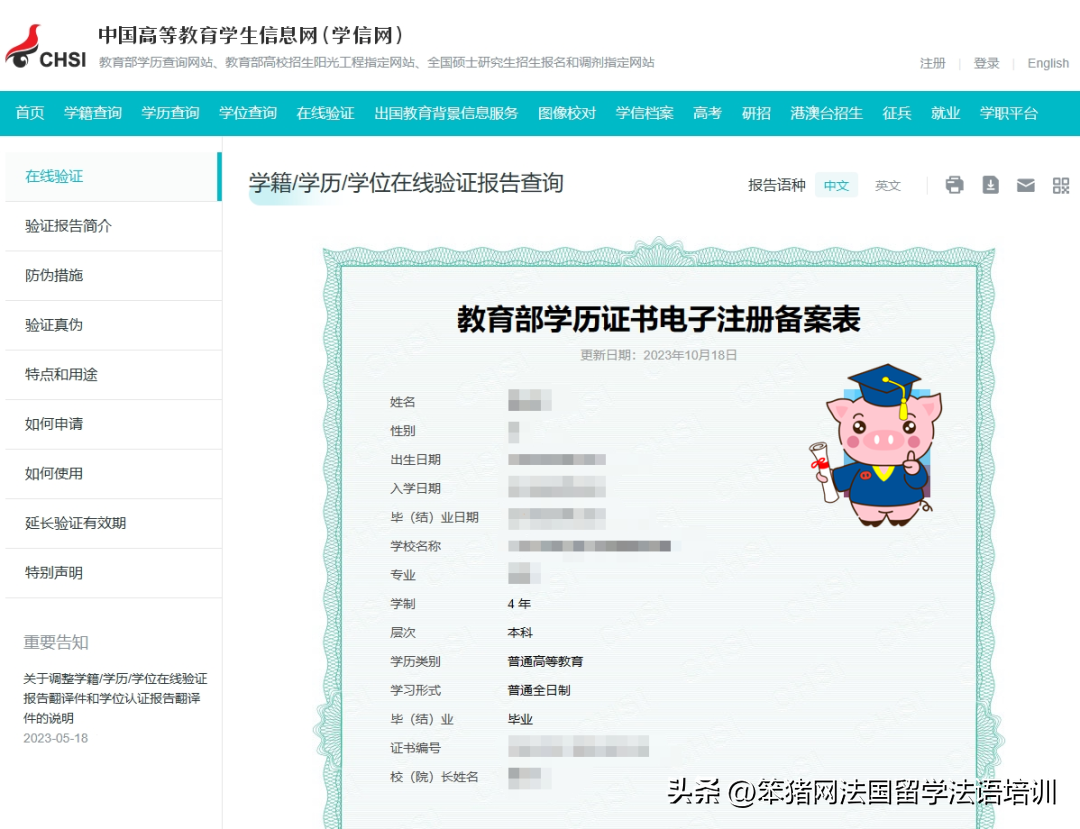
Task: Open 学位查询 in navigation bar
Action: pos(248,113)
